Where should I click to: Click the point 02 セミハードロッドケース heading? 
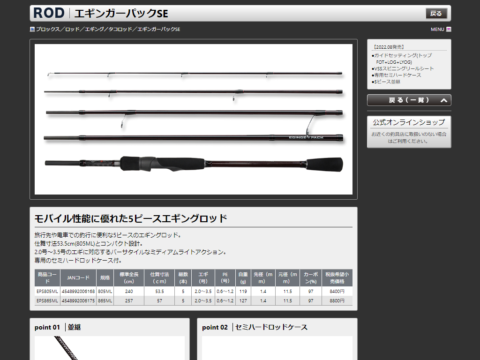click(255, 327)
